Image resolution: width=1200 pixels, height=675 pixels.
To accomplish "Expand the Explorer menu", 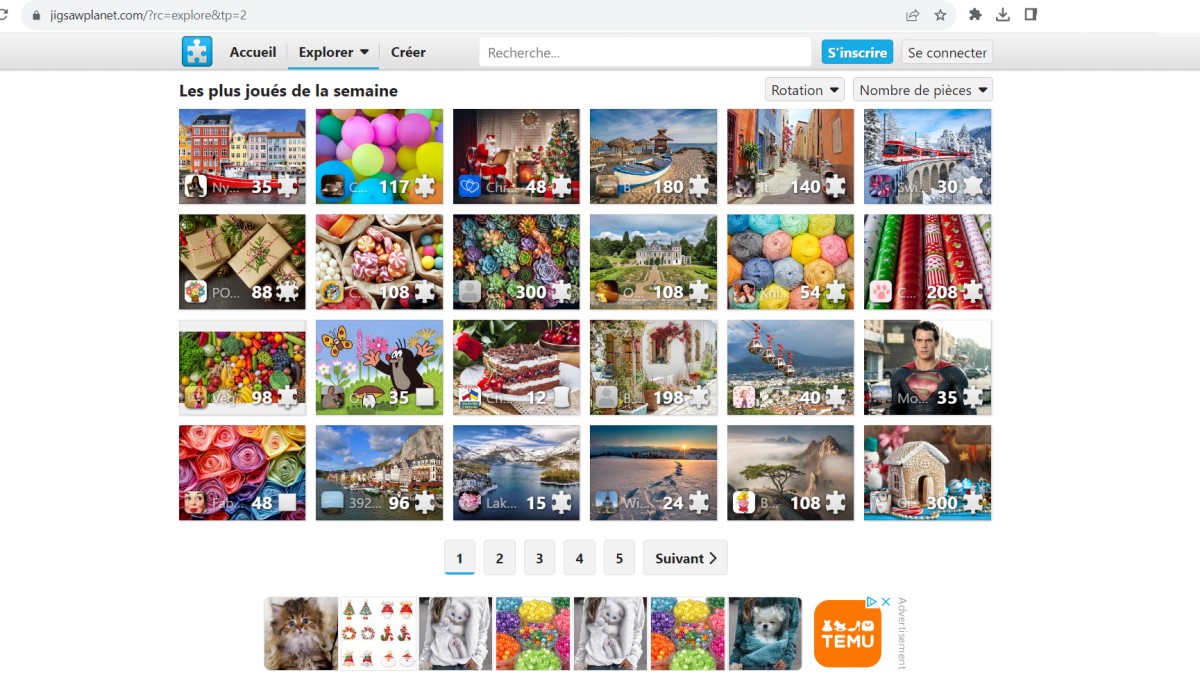I will point(334,52).
